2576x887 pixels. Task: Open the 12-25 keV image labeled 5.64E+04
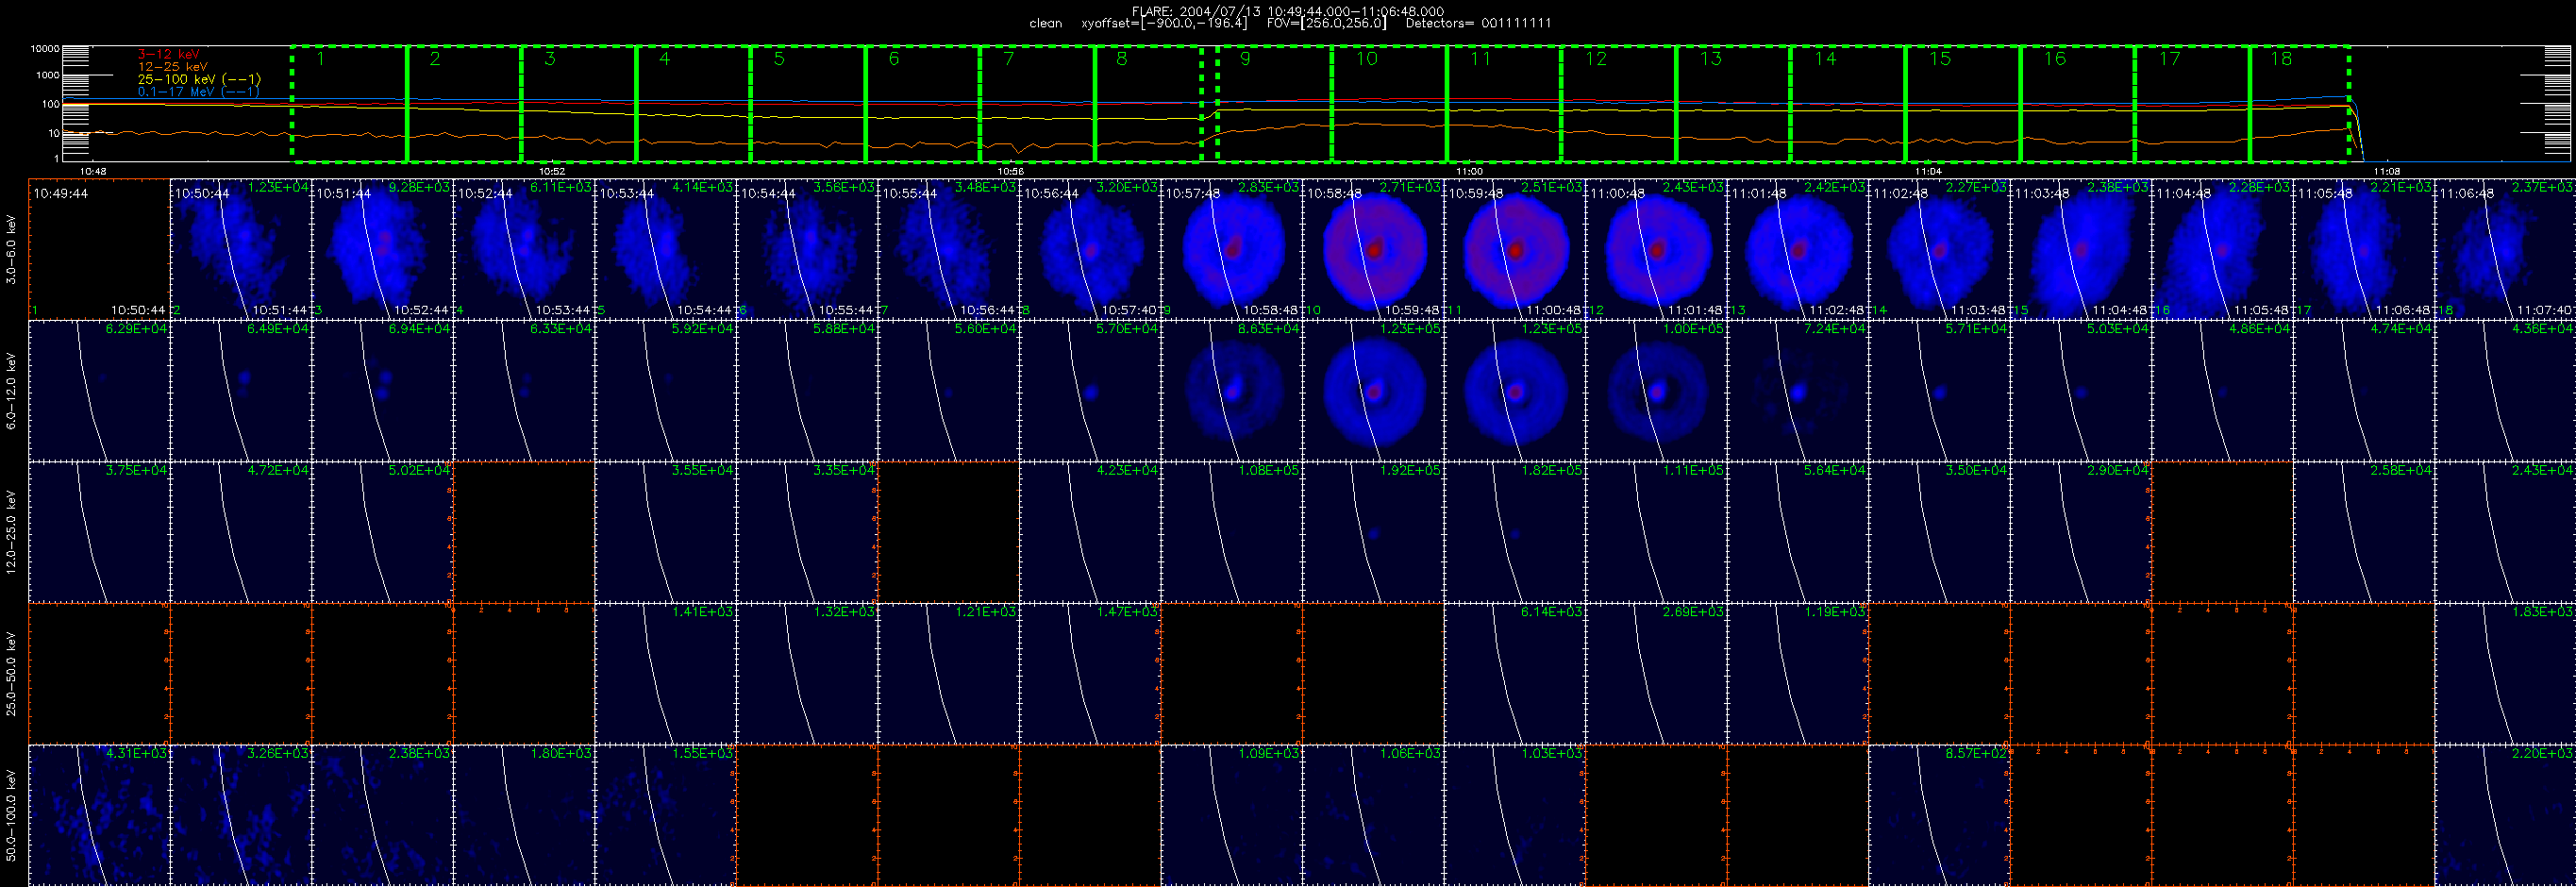coord(1797,532)
